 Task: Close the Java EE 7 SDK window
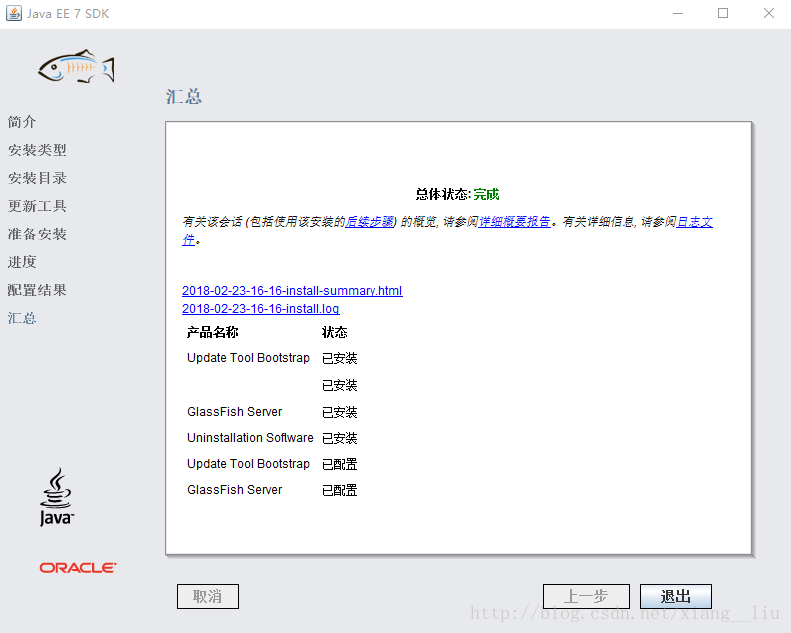point(769,13)
